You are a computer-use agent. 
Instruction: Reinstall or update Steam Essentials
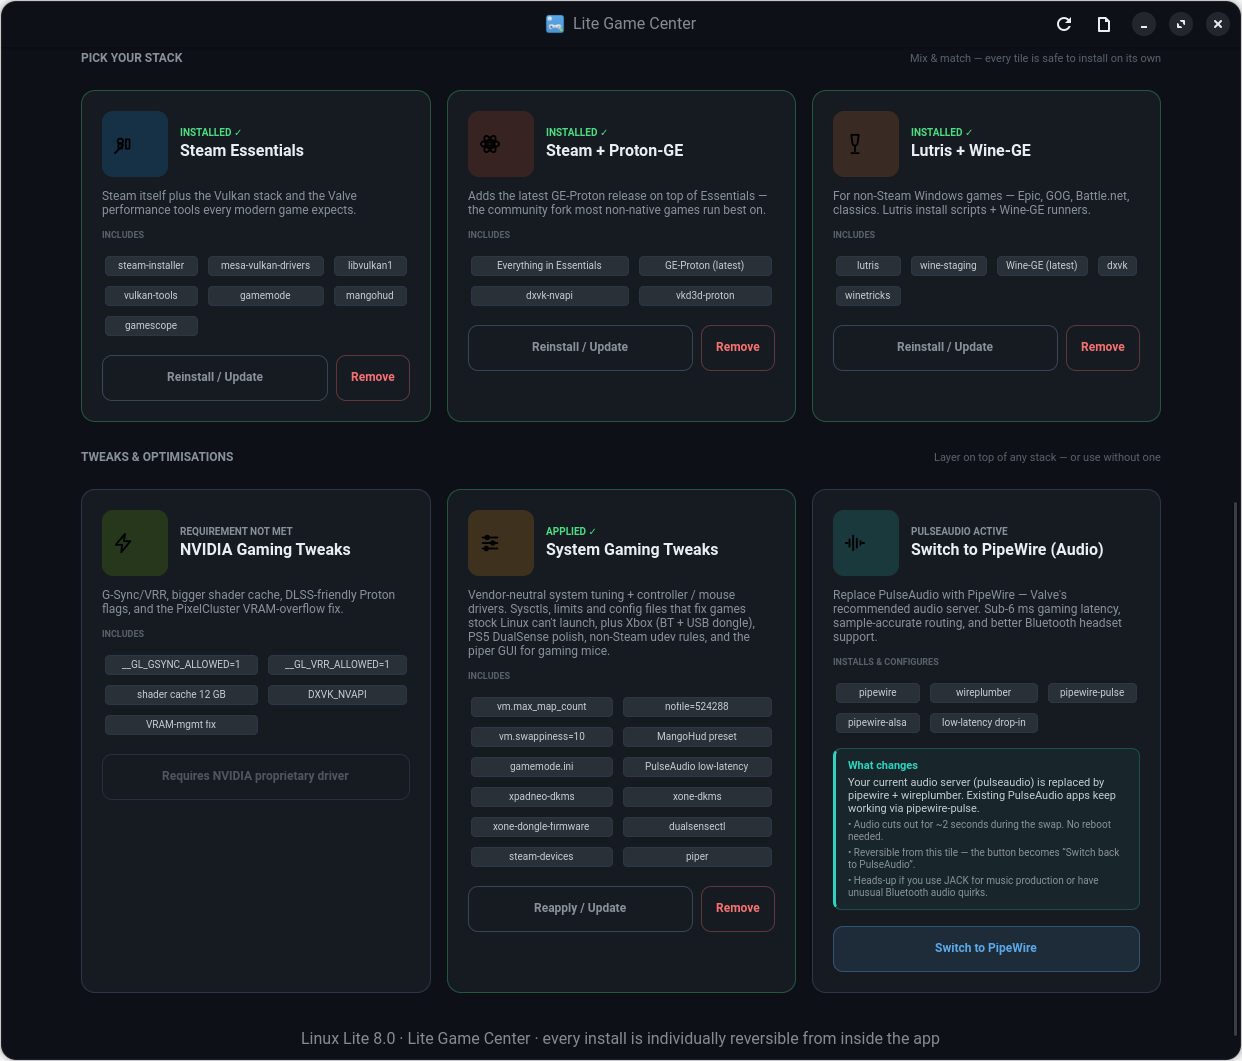(x=215, y=378)
